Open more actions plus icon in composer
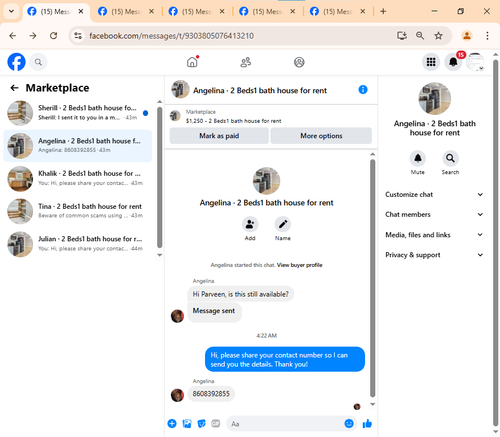Viewport: 500px width, 437px height. [172, 424]
